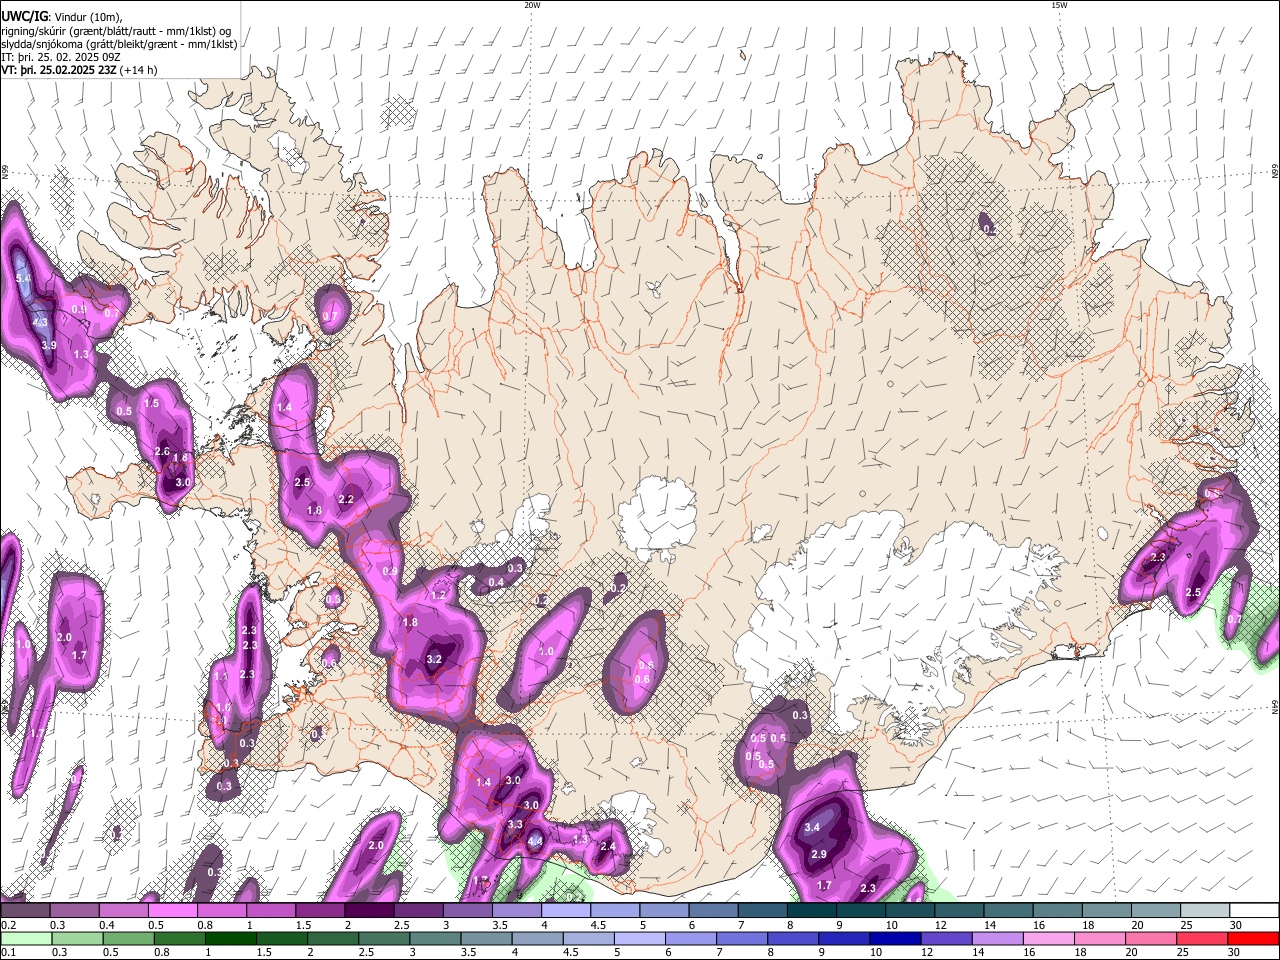
Task: Select the orchid swatch between 0.4 and 0.5
Action: tap(123, 910)
